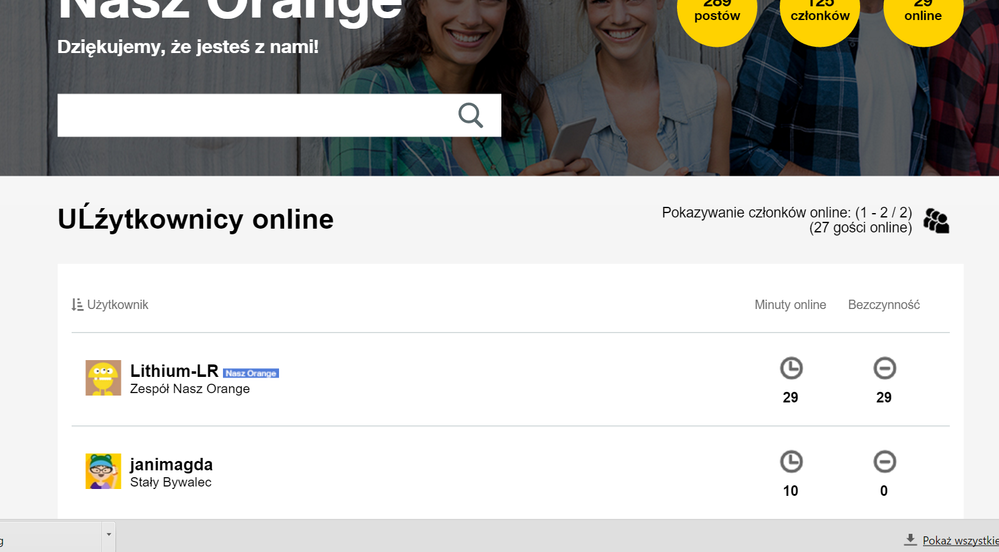Click Bezczynność column header
Viewport: 999px width, 552px height.
(884, 305)
